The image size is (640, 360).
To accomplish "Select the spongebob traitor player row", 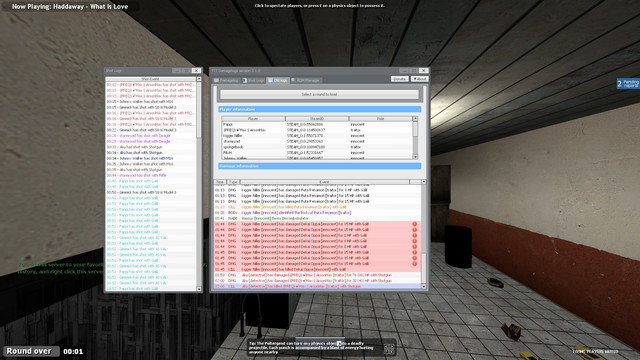I will coord(317,147).
